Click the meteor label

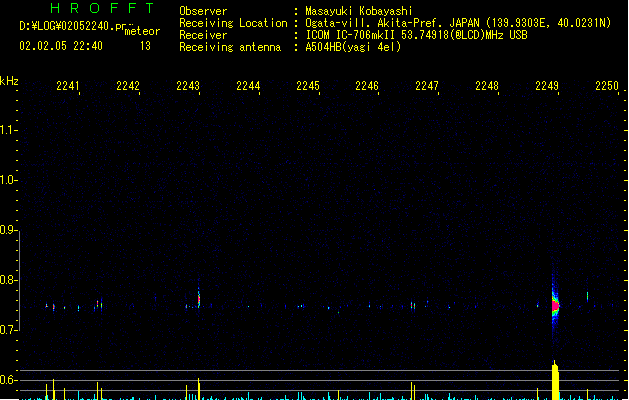[x=142, y=31]
